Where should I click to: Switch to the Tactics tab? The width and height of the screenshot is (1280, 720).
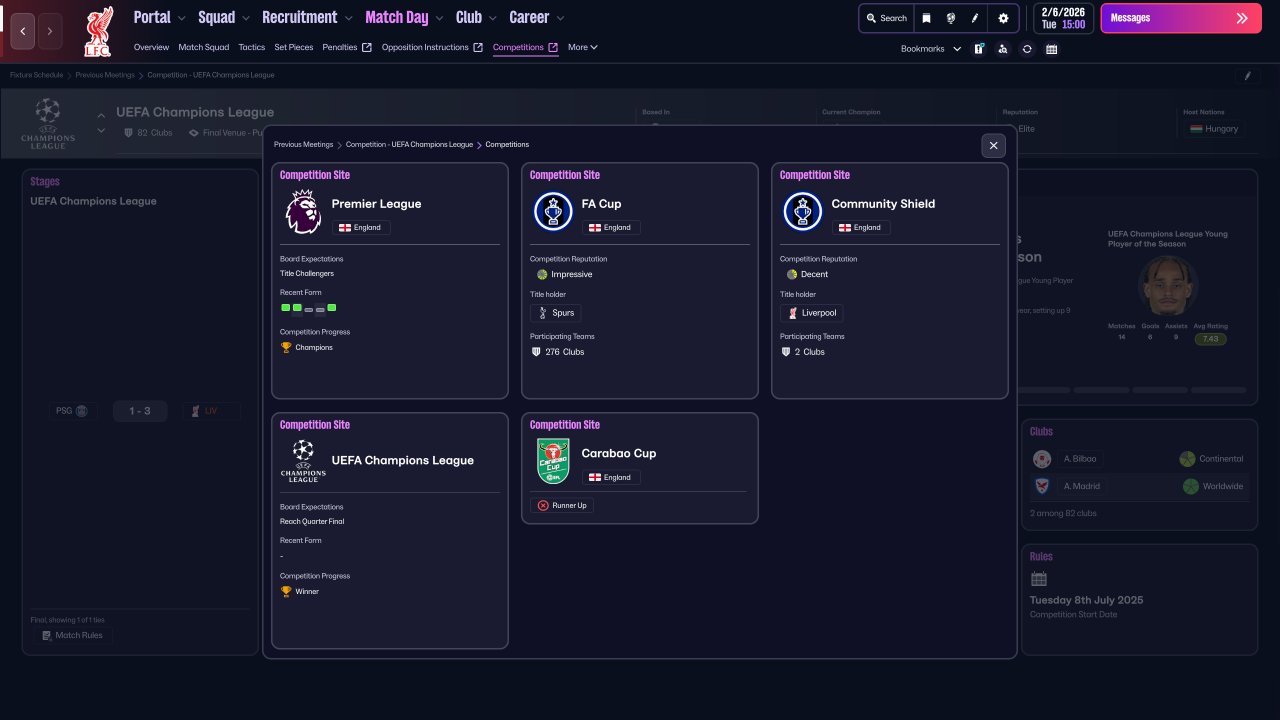click(x=252, y=47)
